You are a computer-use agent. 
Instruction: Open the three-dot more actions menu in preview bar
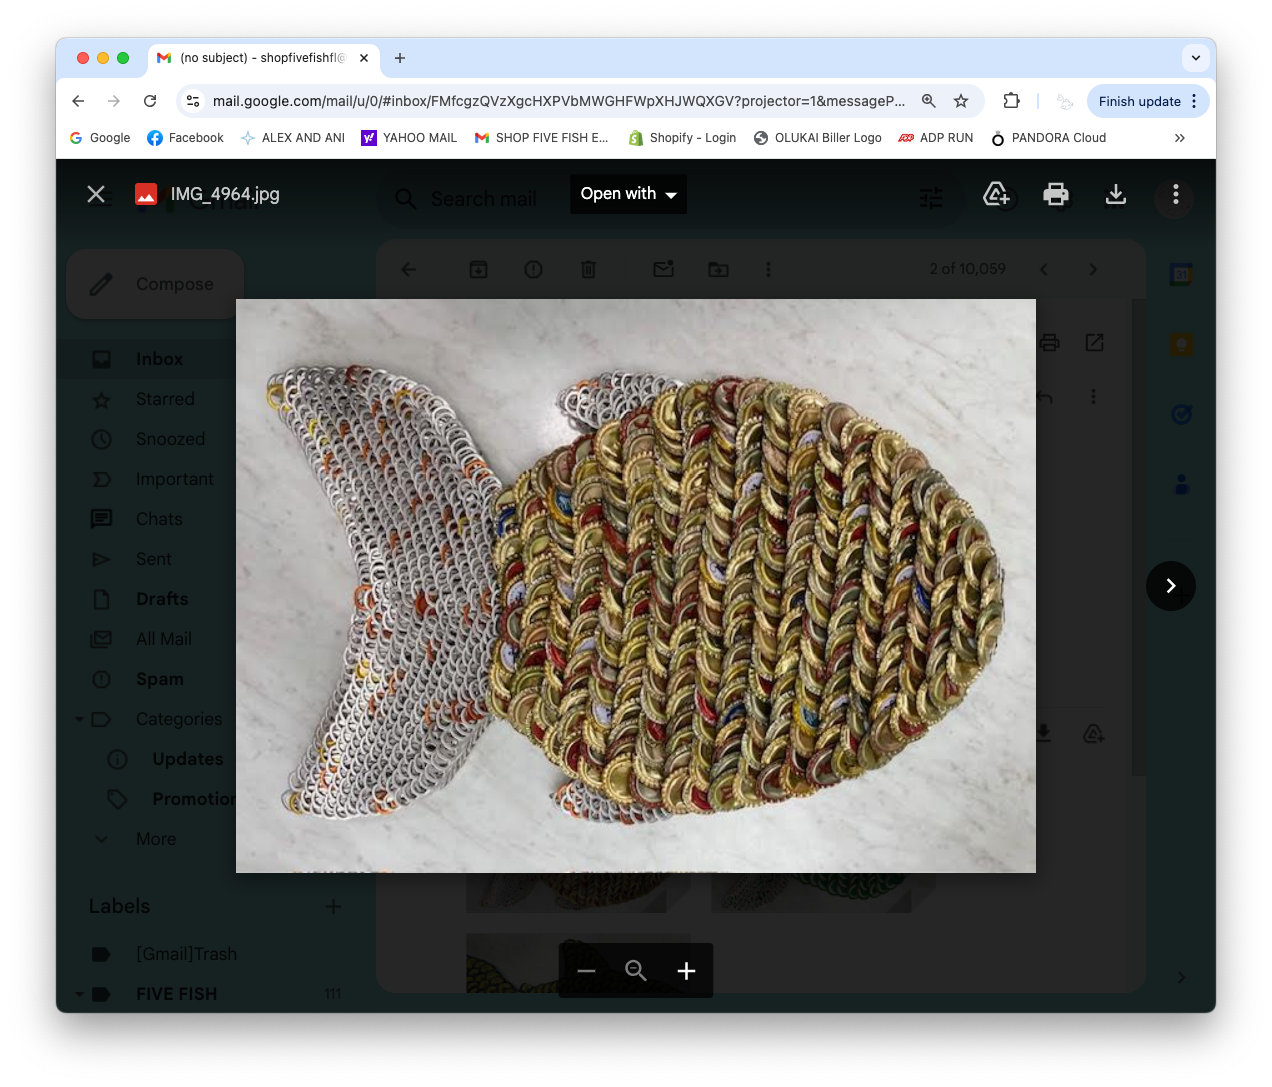1176,194
